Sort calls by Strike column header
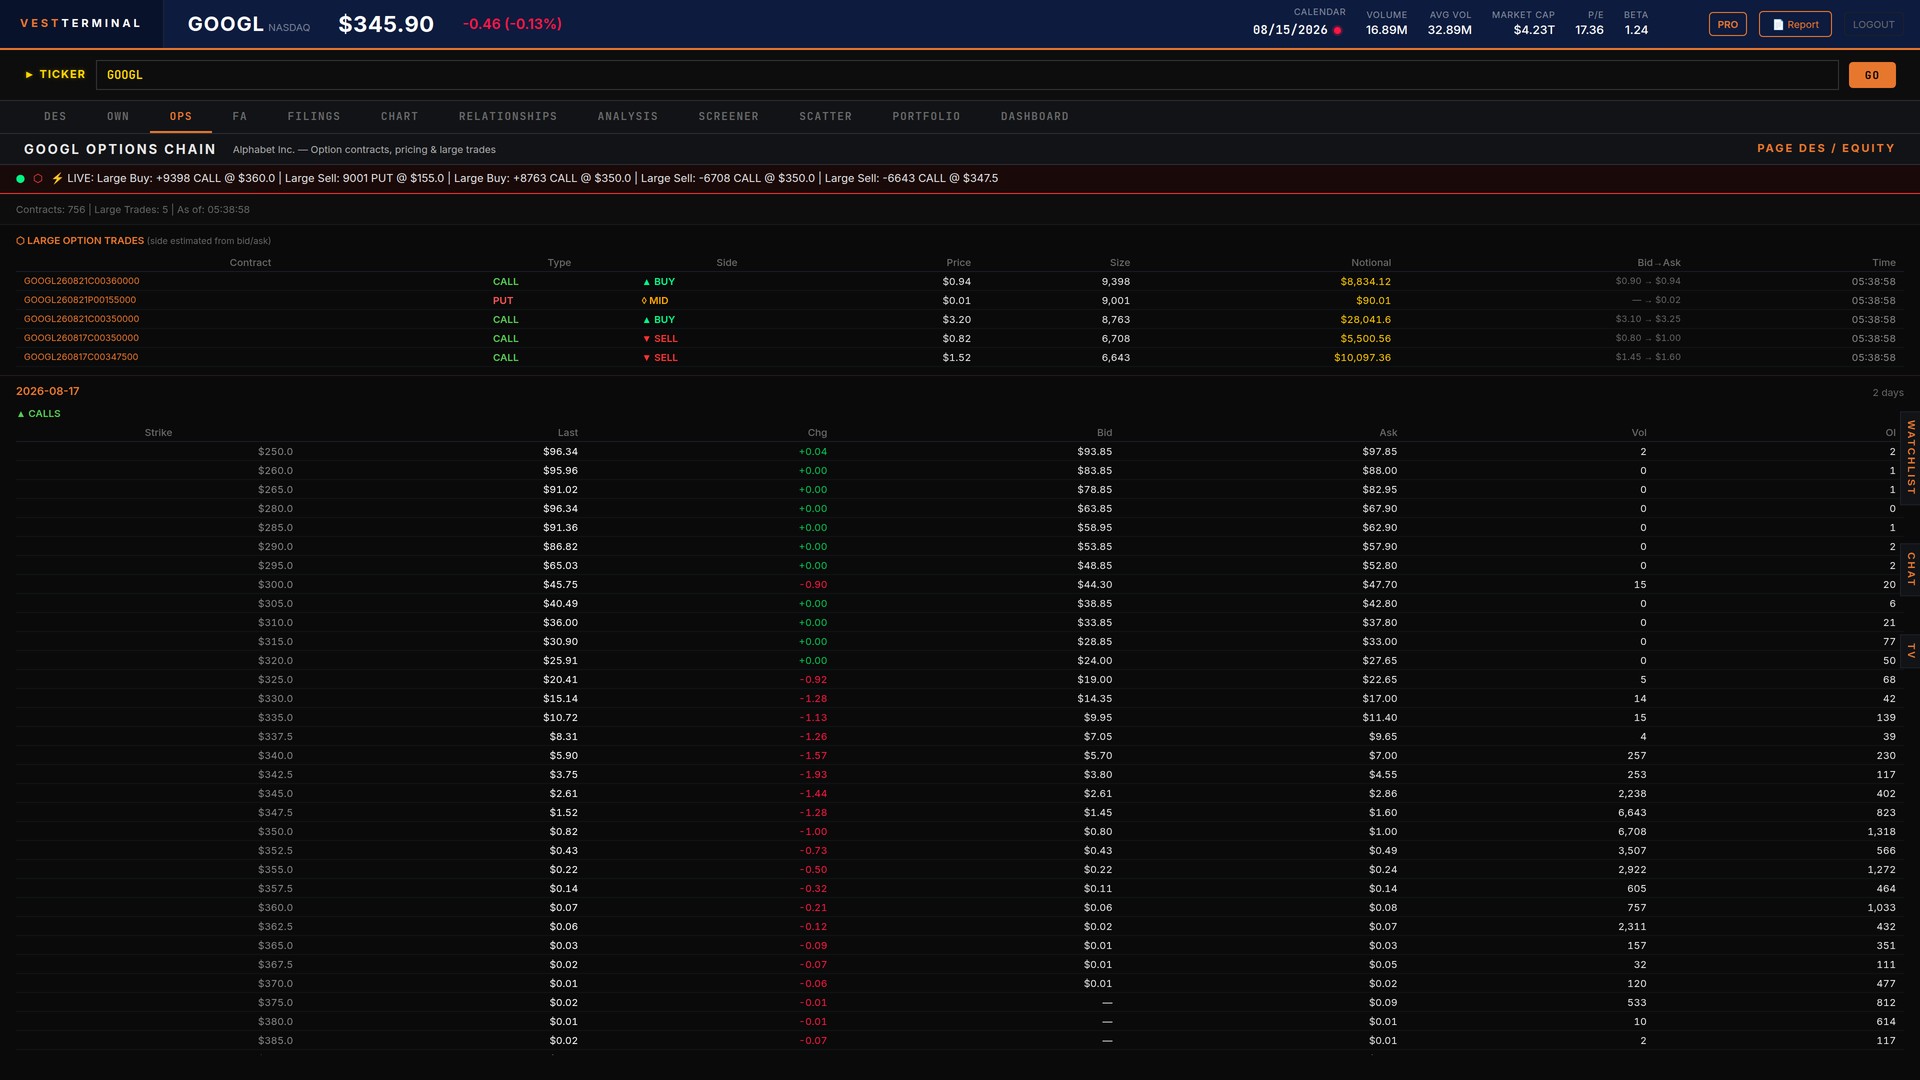Image resolution: width=1920 pixels, height=1080 pixels. tap(158, 433)
